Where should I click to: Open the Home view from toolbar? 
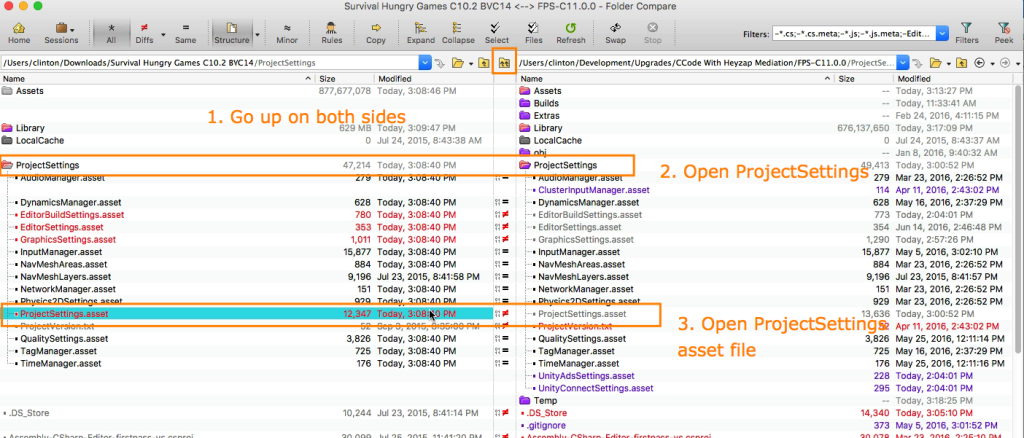(x=18, y=33)
